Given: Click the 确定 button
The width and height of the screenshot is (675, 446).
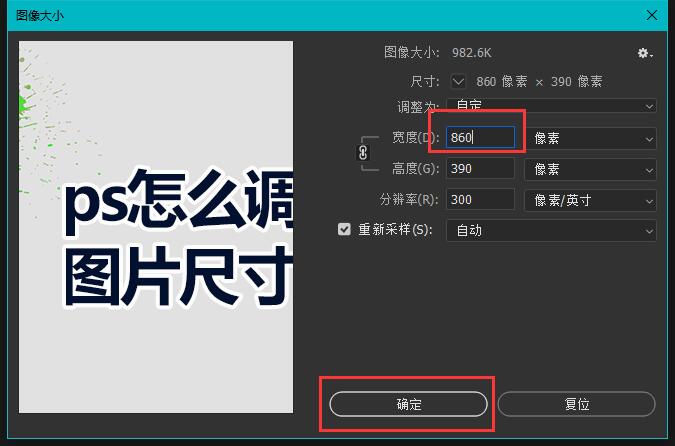Looking at the screenshot, I should pyautogui.click(x=409, y=404).
